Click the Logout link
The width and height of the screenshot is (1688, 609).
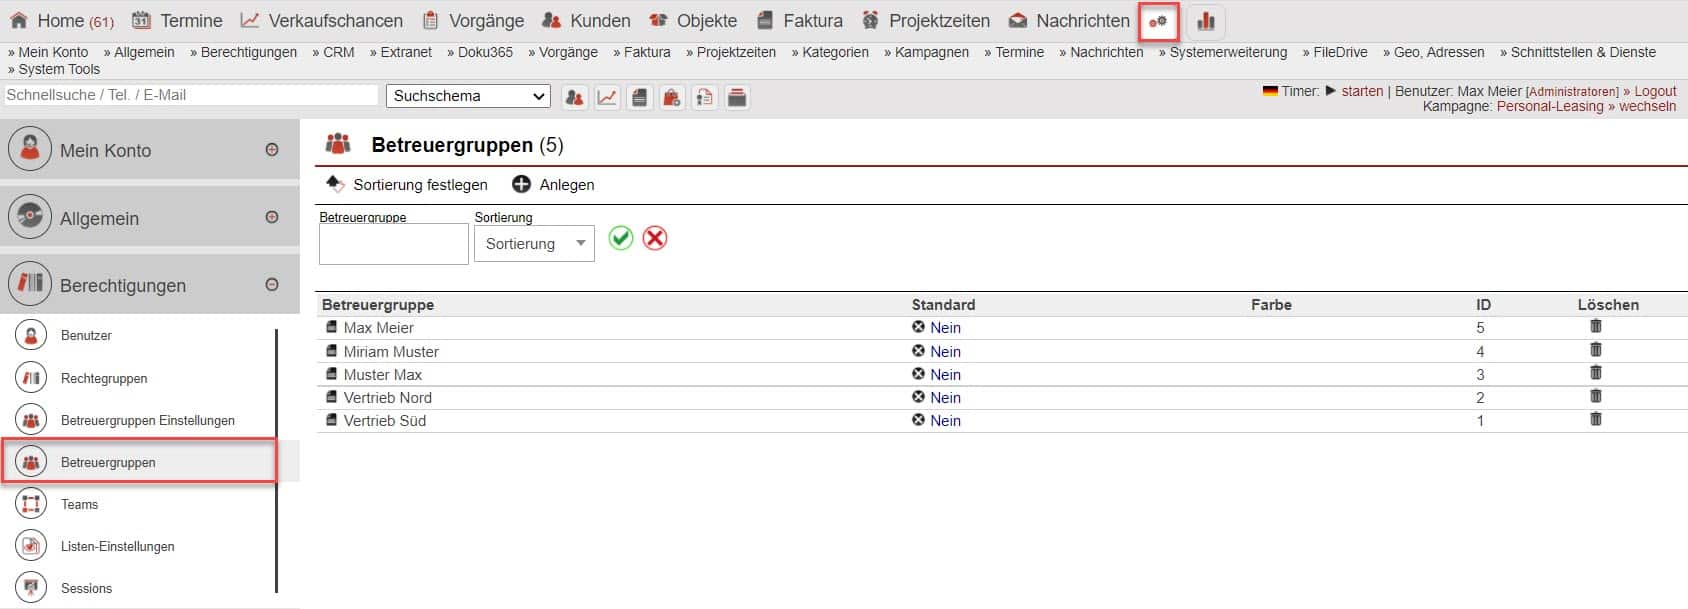pos(1655,91)
